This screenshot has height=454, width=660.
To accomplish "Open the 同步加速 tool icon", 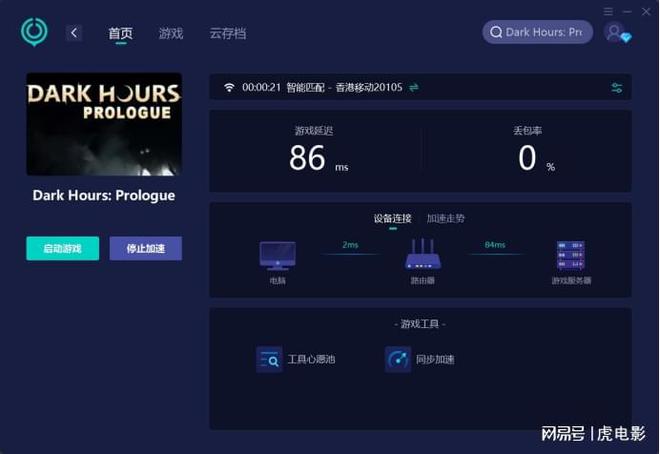I will pyautogui.click(x=398, y=359).
